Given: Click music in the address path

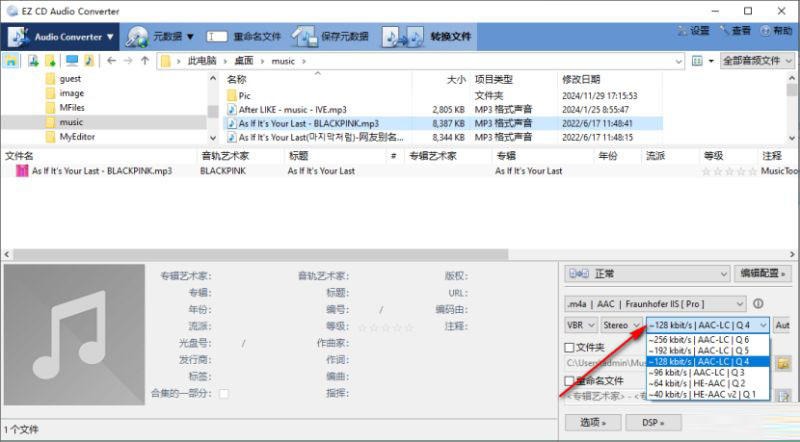Looking at the screenshot, I should click(283, 61).
